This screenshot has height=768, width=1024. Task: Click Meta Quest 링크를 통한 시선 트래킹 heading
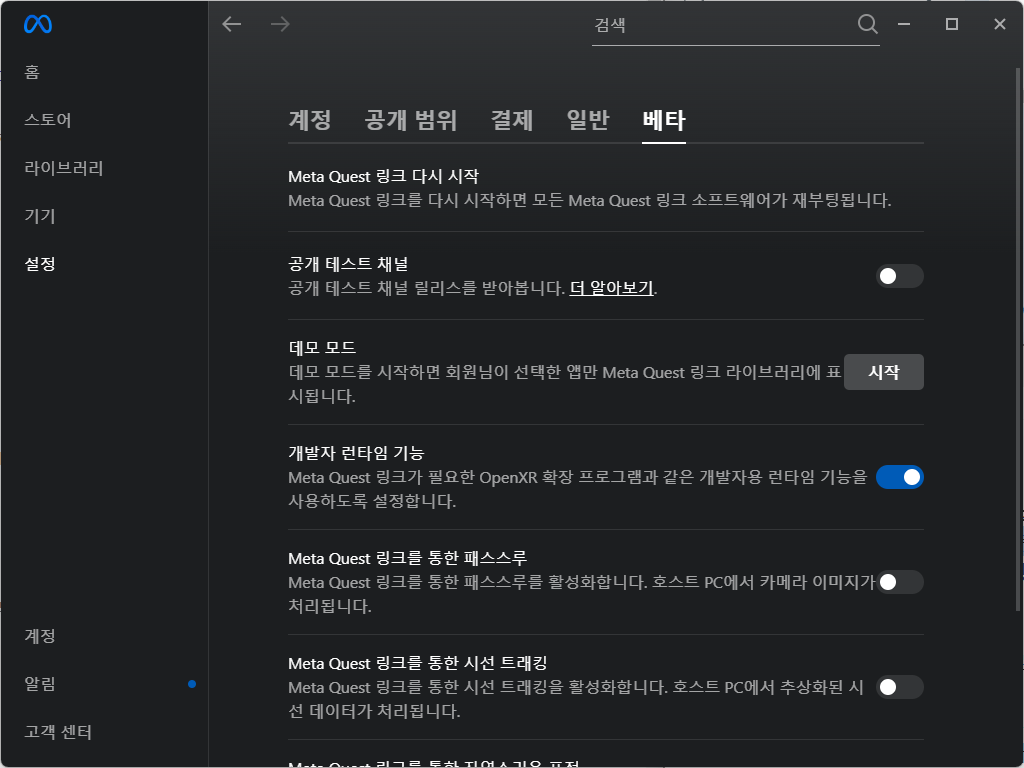418,664
